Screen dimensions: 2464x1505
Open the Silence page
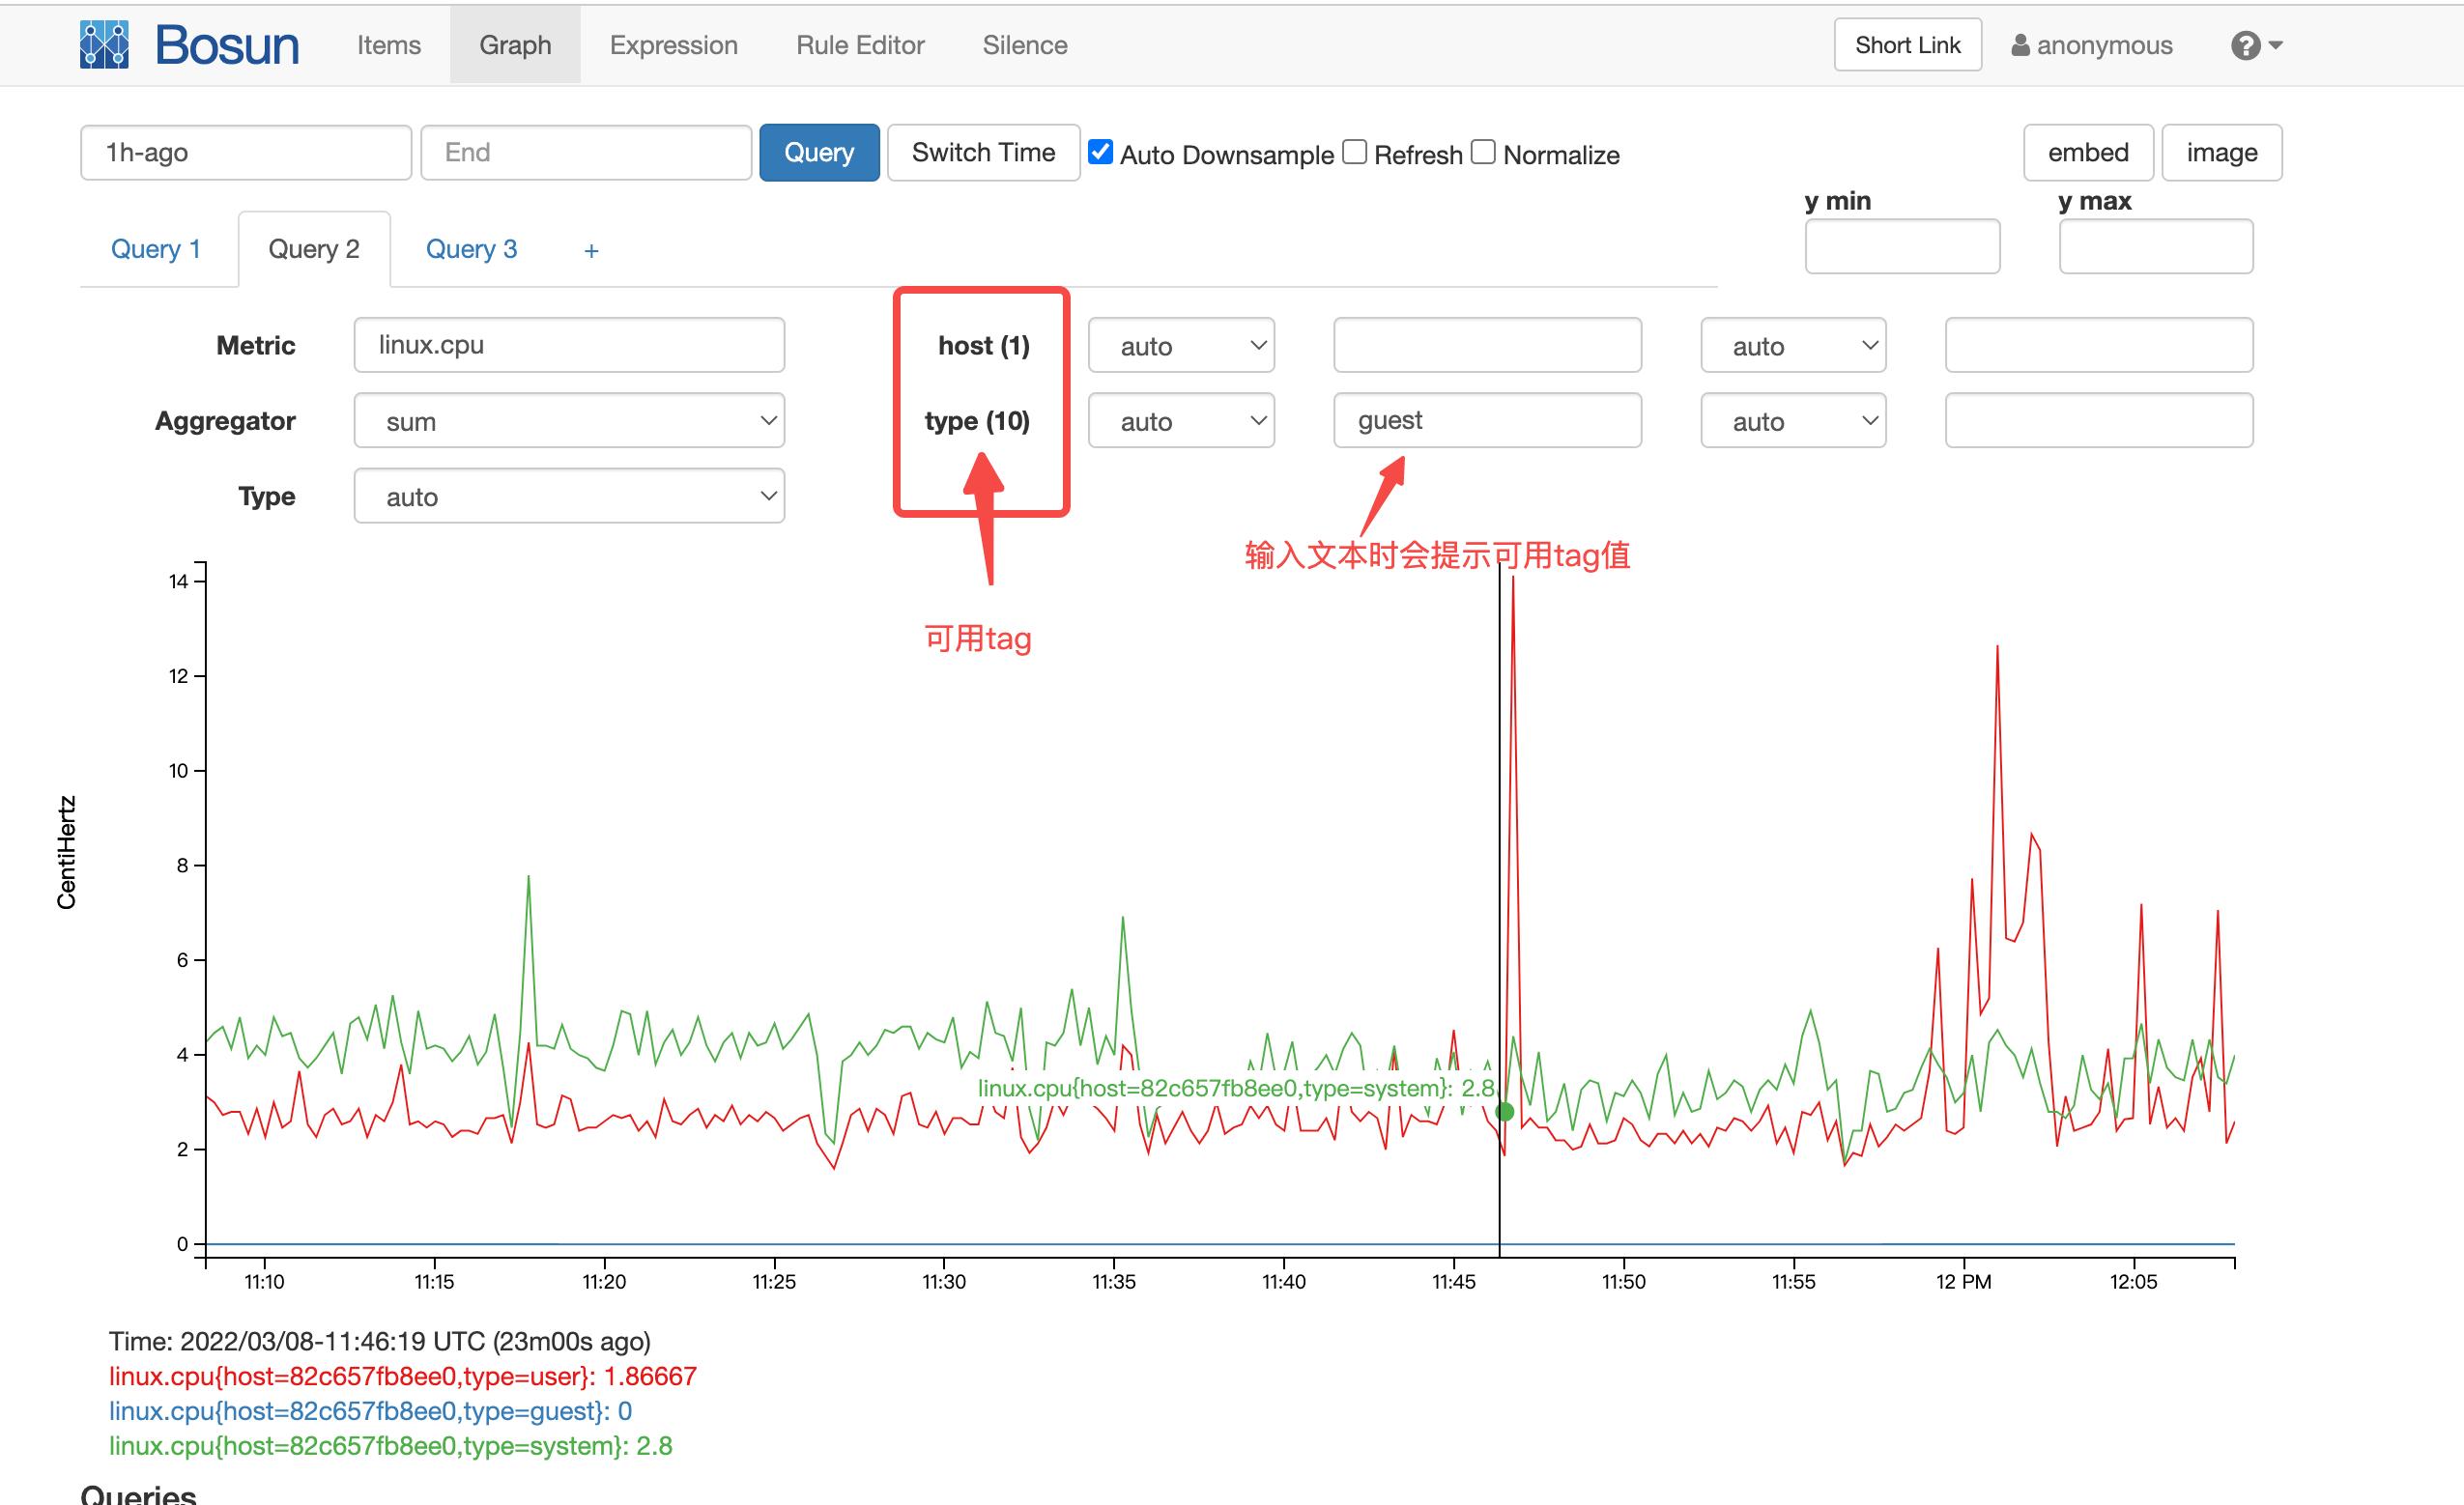pyautogui.click(x=1025, y=45)
